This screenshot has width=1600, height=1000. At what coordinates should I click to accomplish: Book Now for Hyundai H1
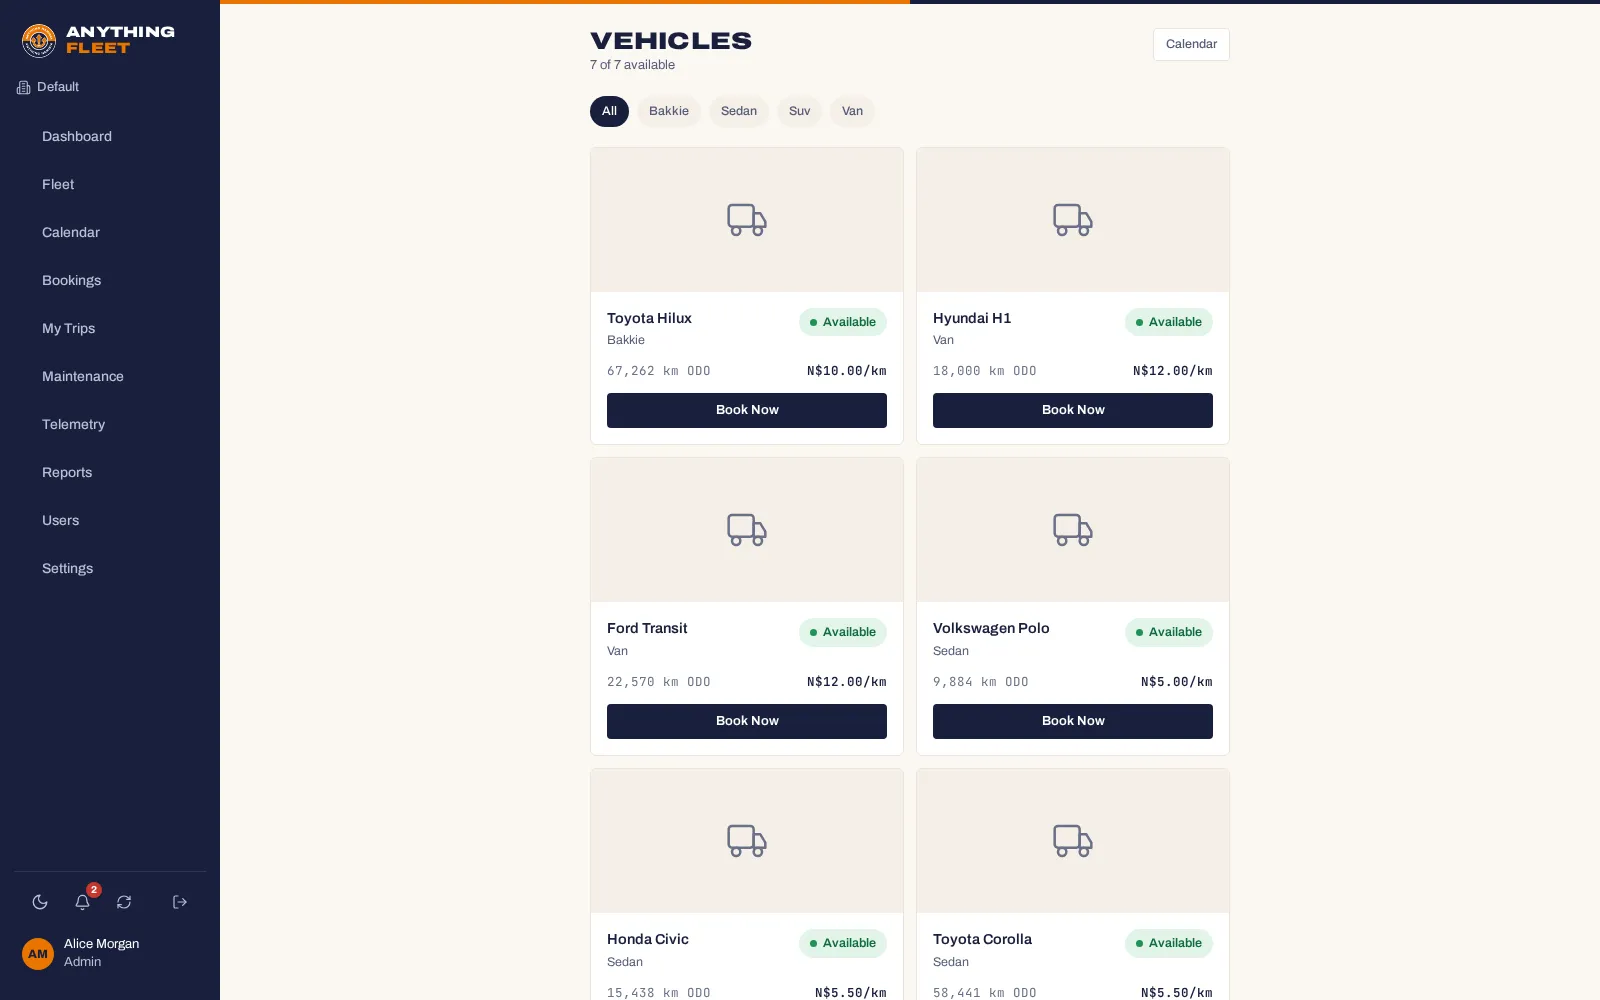(x=1073, y=410)
